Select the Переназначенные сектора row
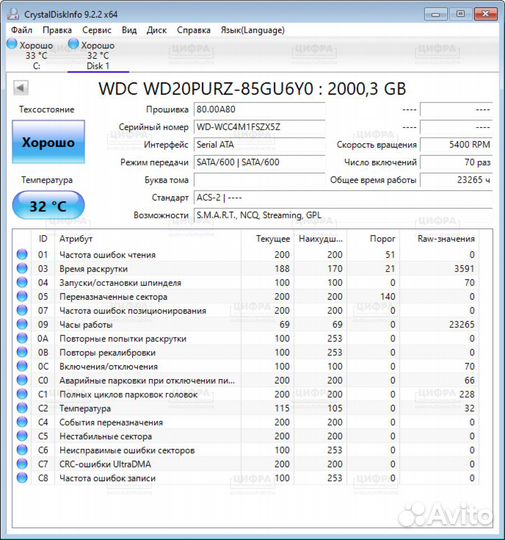 (x=246, y=296)
